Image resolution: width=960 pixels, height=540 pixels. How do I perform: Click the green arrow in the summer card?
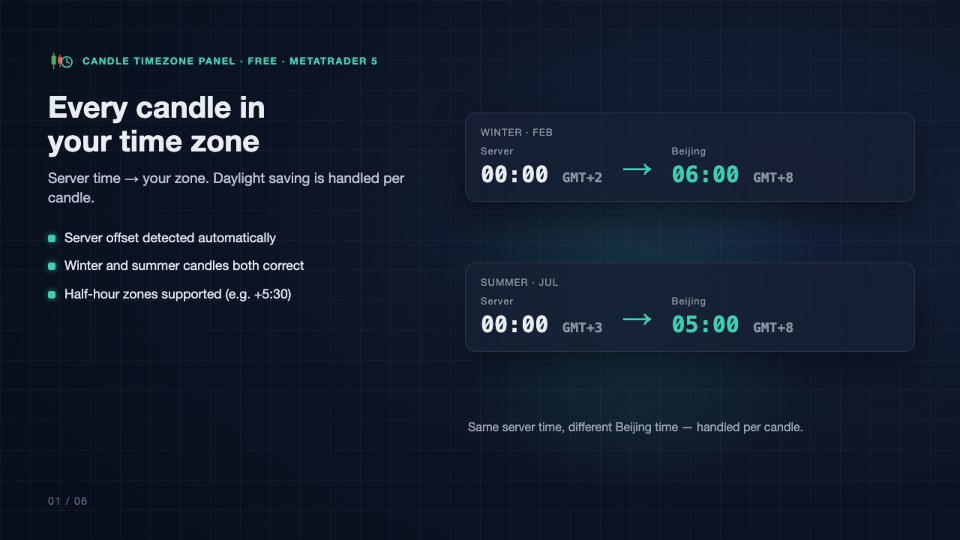point(637,319)
